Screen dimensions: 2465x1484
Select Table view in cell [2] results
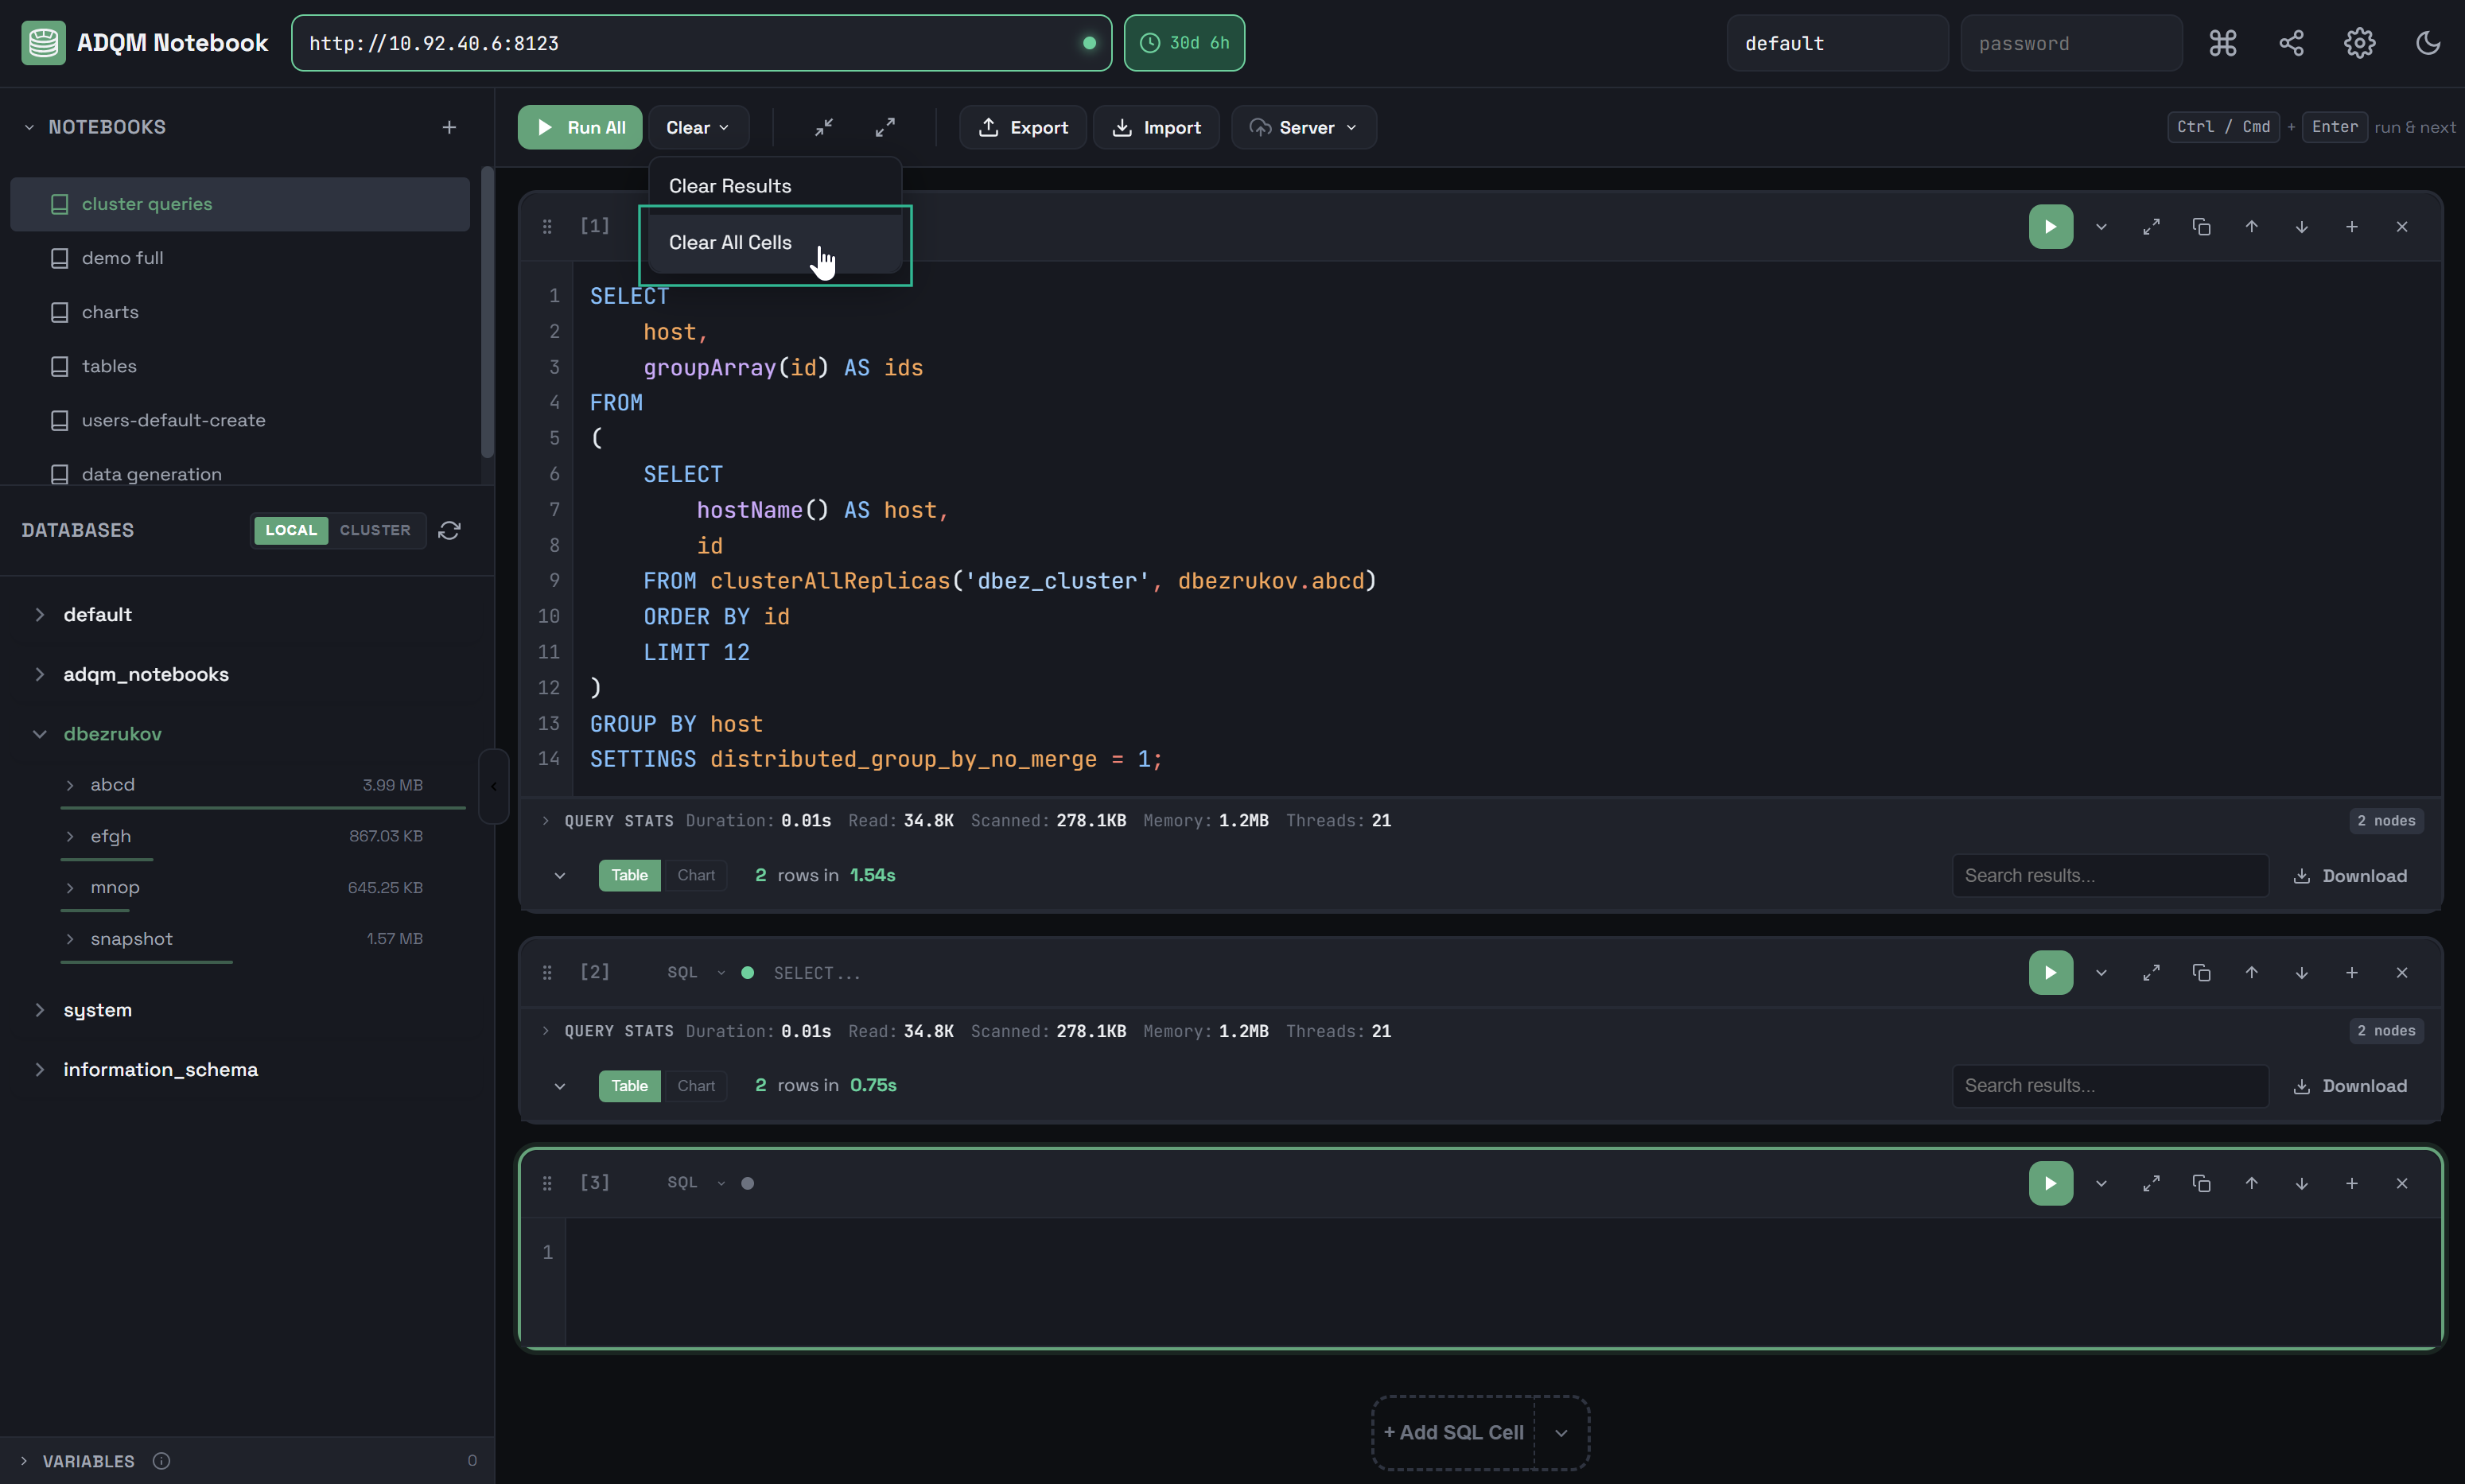point(629,1085)
